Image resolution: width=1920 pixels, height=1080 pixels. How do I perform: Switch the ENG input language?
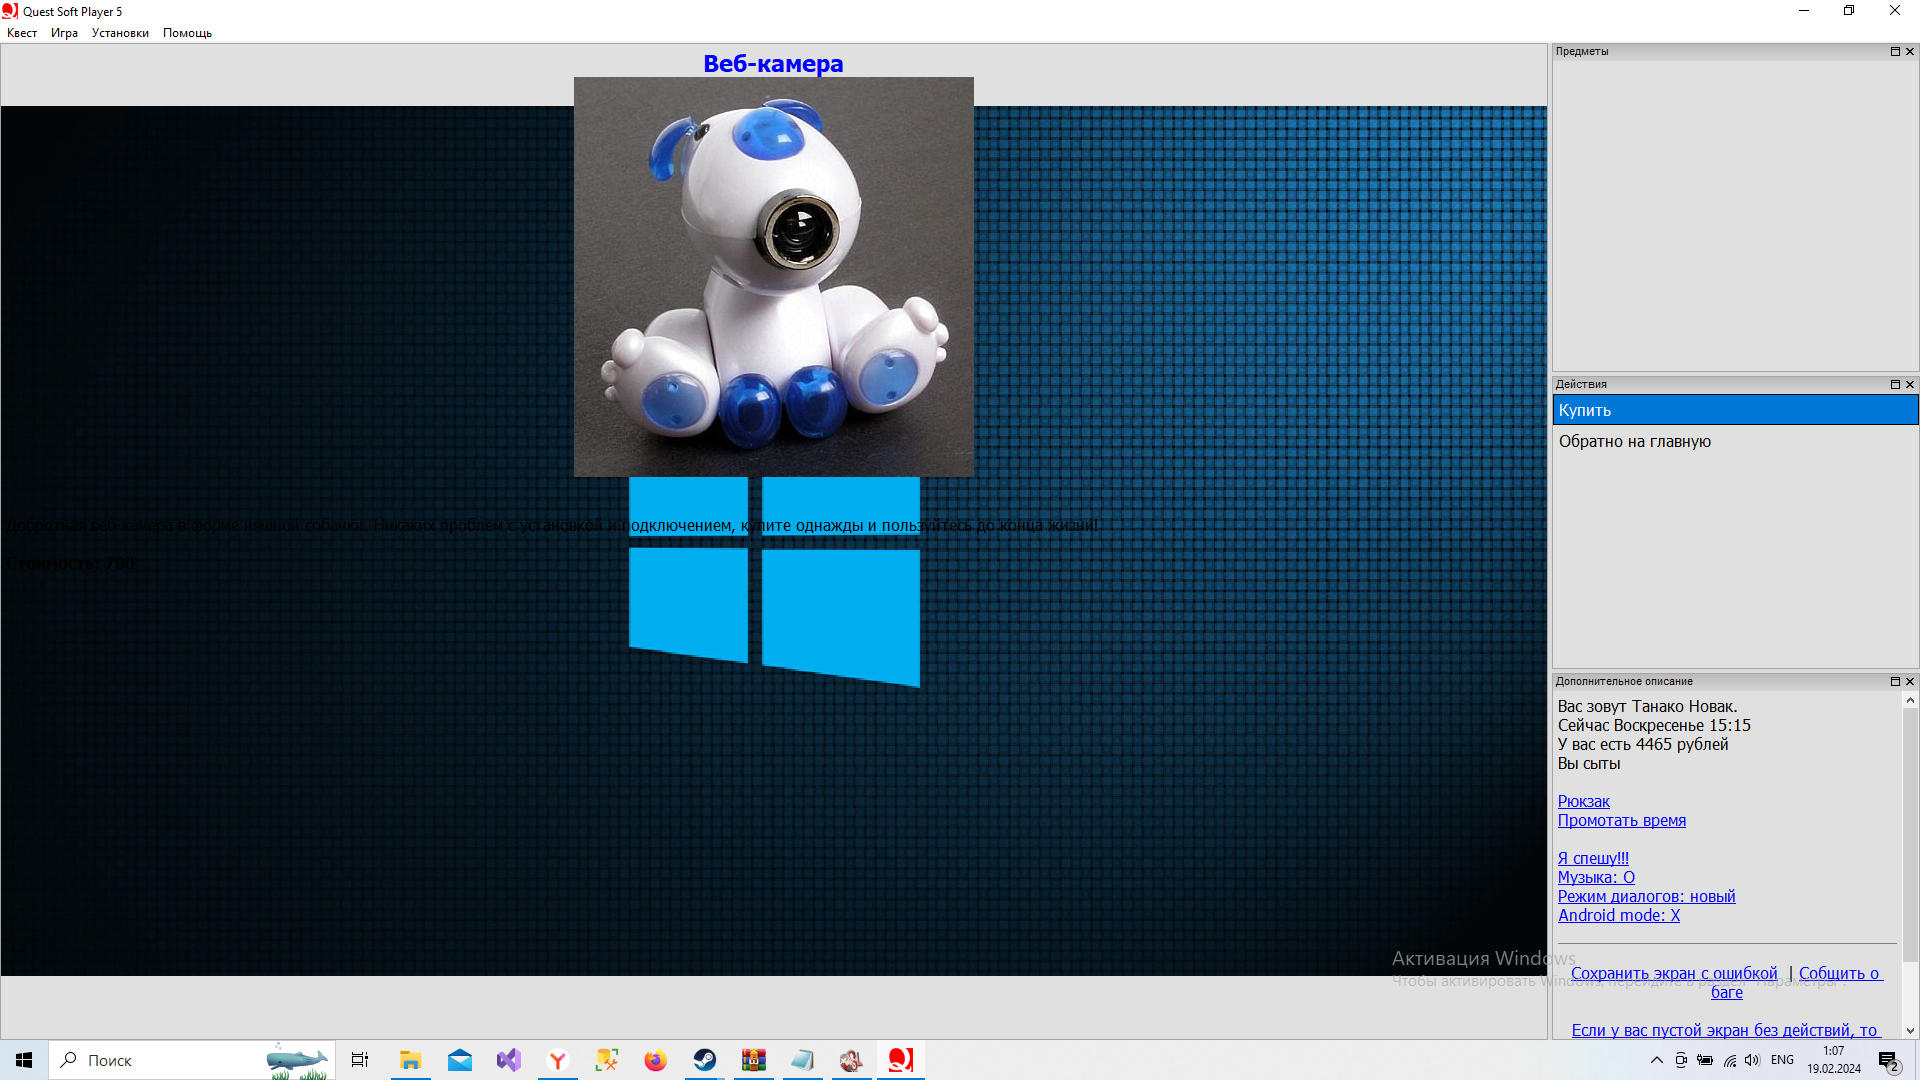[x=1782, y=1060]
